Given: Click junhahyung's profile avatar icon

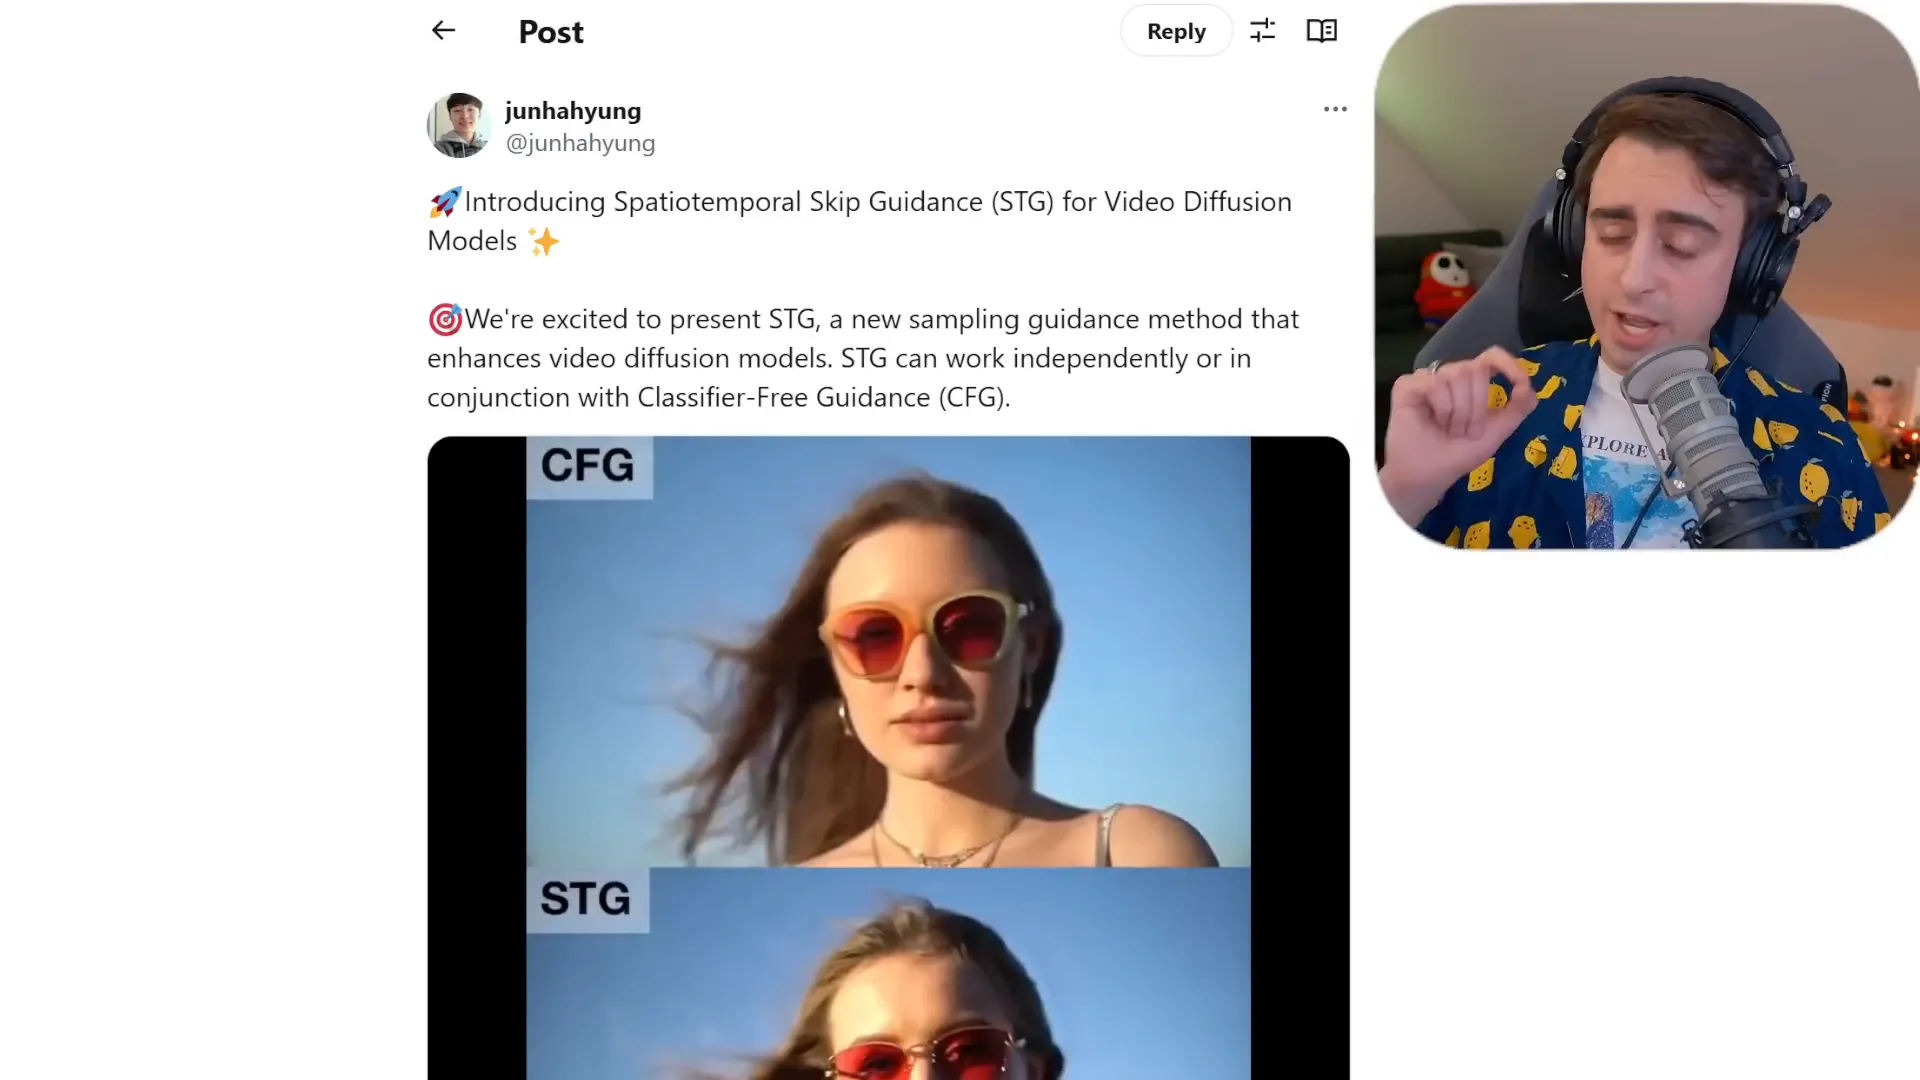Looking at the screenshot, I should 459,124.
